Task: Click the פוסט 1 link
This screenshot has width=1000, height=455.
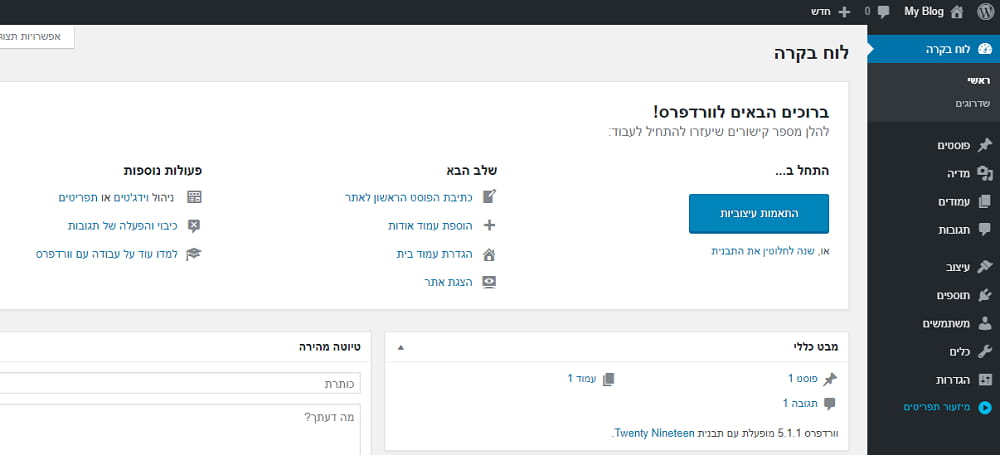Action: [803, 378]
